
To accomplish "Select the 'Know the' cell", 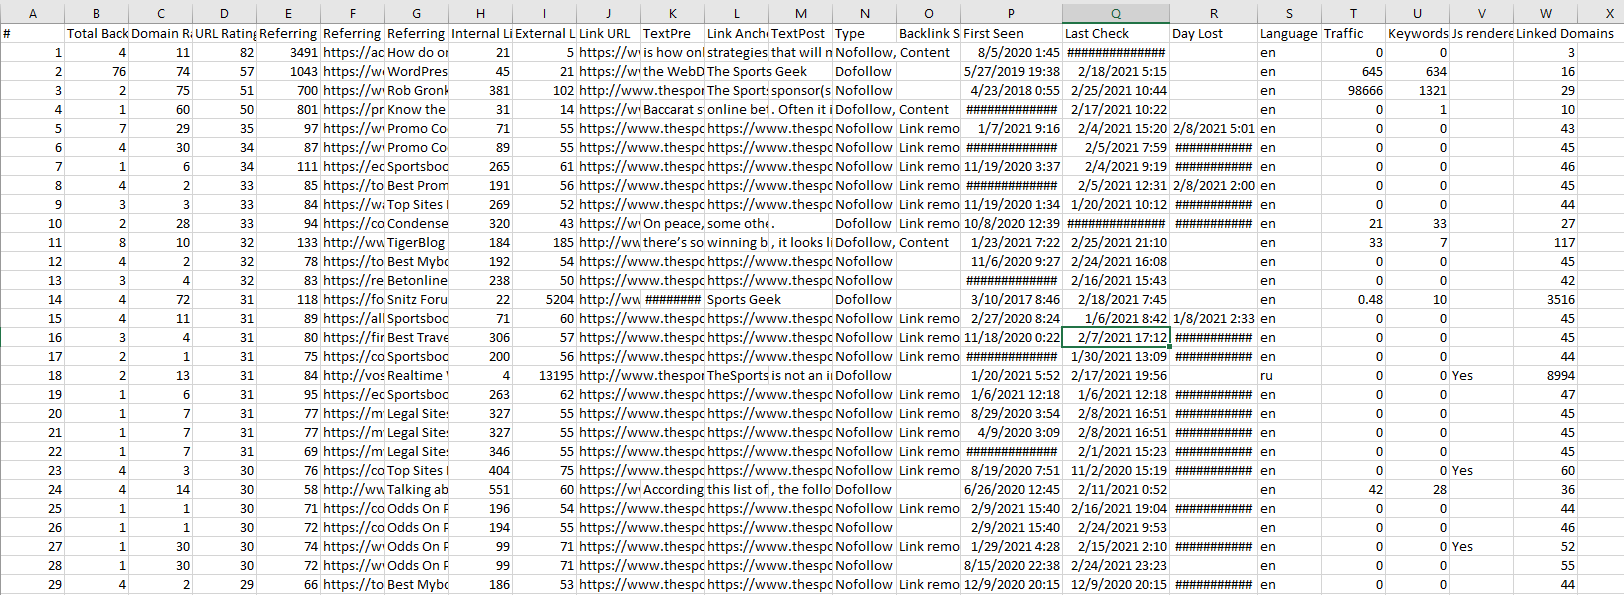I will [x=416, y=109].
